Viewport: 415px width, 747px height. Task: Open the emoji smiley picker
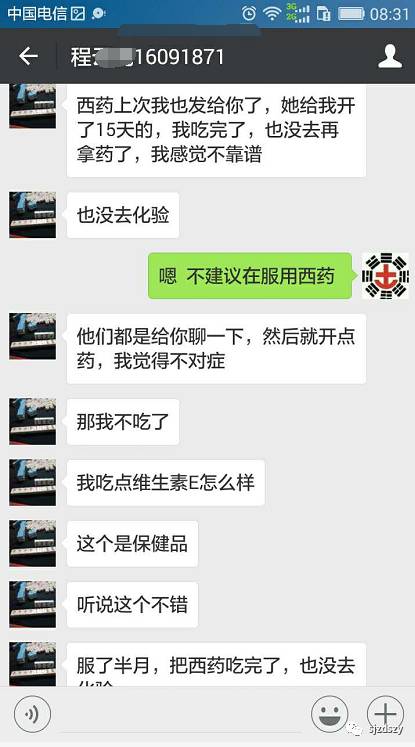[x=329, y=713]
